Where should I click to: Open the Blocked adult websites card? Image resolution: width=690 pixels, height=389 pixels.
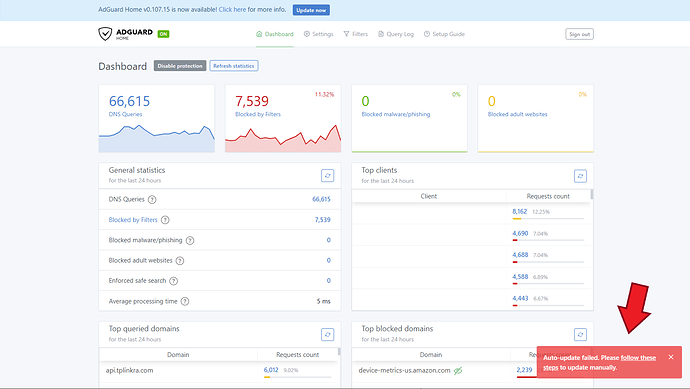(536, 118)
